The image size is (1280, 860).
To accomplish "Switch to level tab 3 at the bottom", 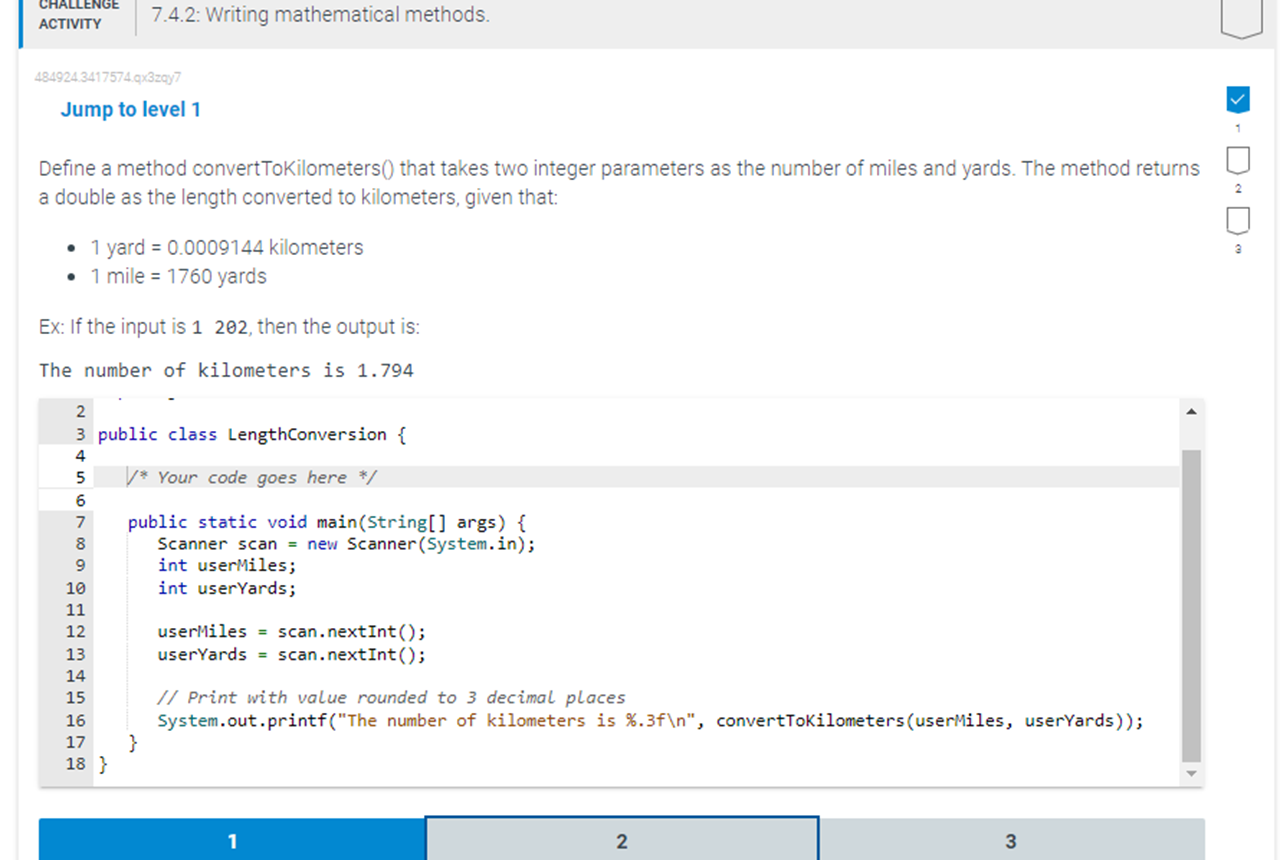I will pos(1010,841).
